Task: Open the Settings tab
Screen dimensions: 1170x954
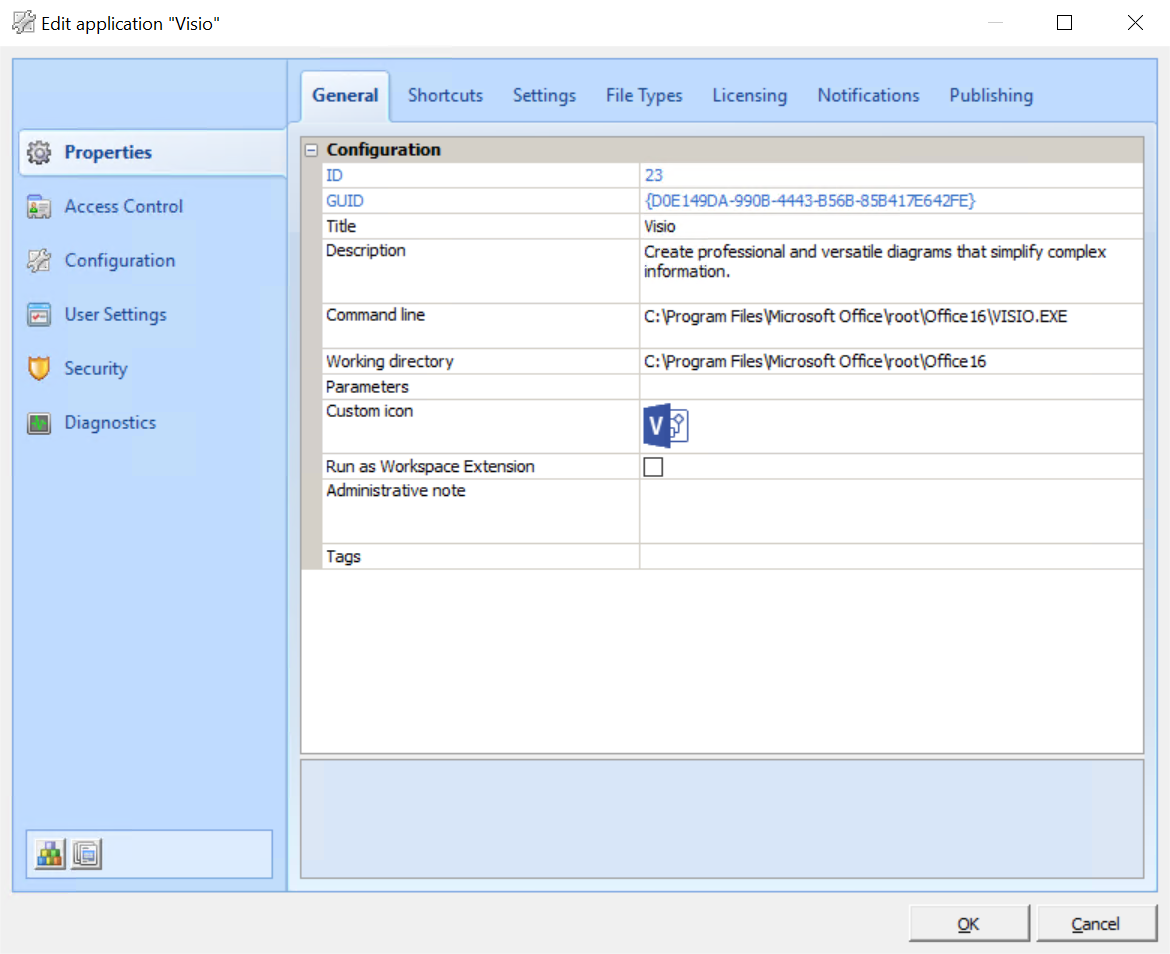Action: [x=545, y=95]
